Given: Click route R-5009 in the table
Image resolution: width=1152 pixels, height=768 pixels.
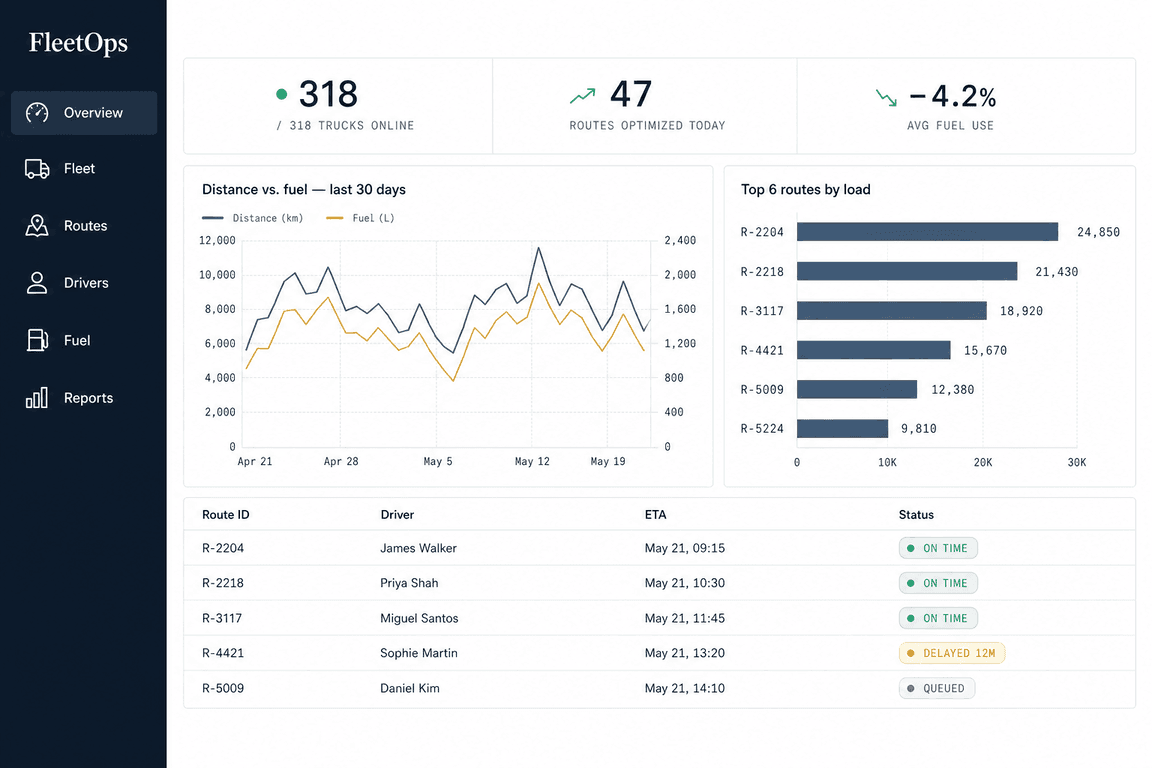Looking at the screenshot, I should 223,688.
